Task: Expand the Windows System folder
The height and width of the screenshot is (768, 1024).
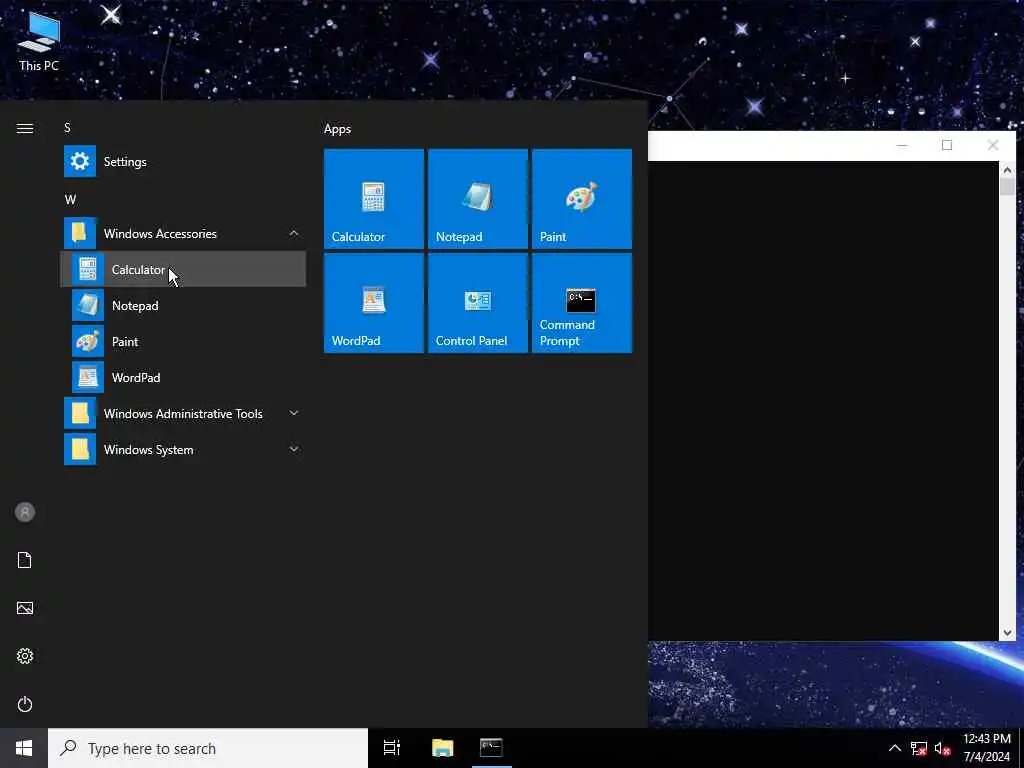Action: point(183,449)
